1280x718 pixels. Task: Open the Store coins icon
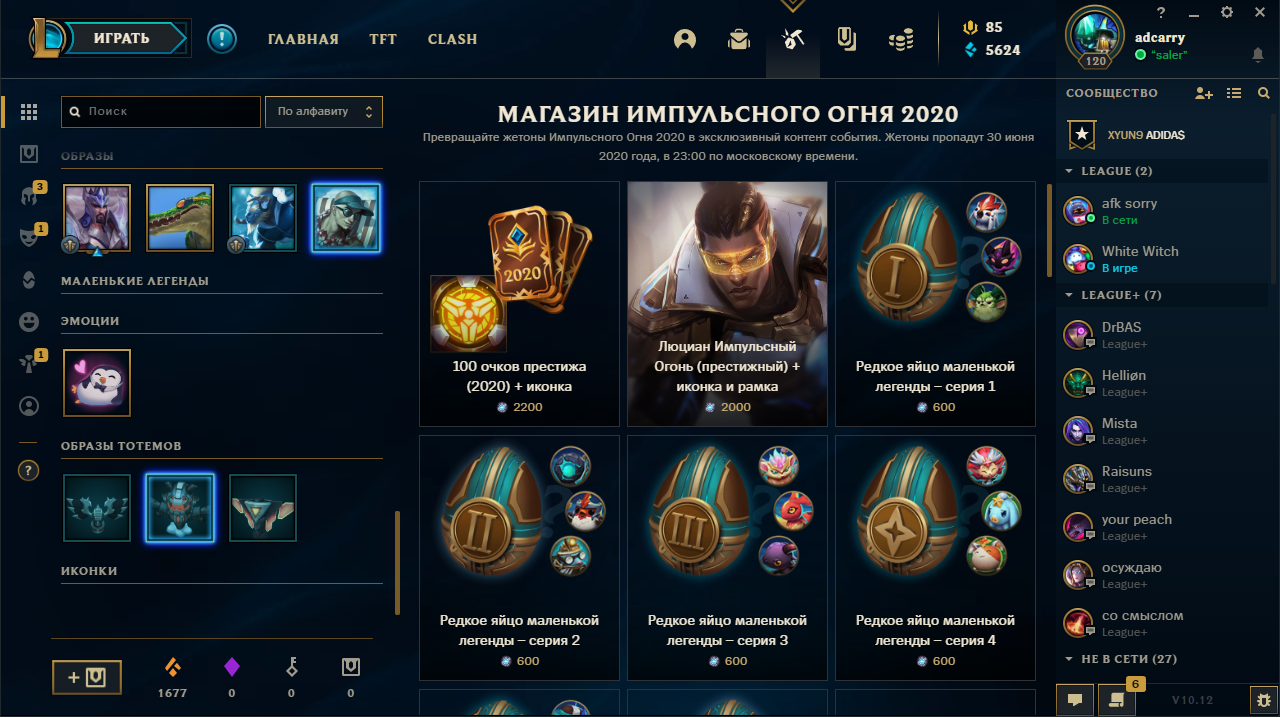(x=901, y=39)
